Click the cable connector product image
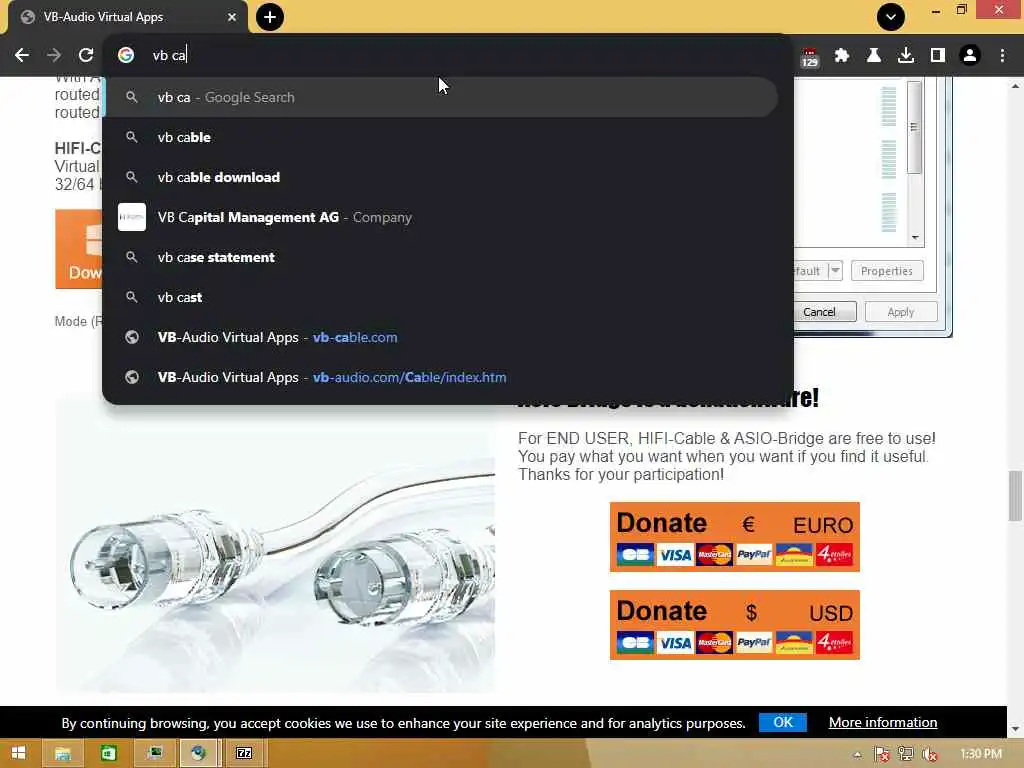This screenshot has width=1024, height=768. (x=275, y=549)
